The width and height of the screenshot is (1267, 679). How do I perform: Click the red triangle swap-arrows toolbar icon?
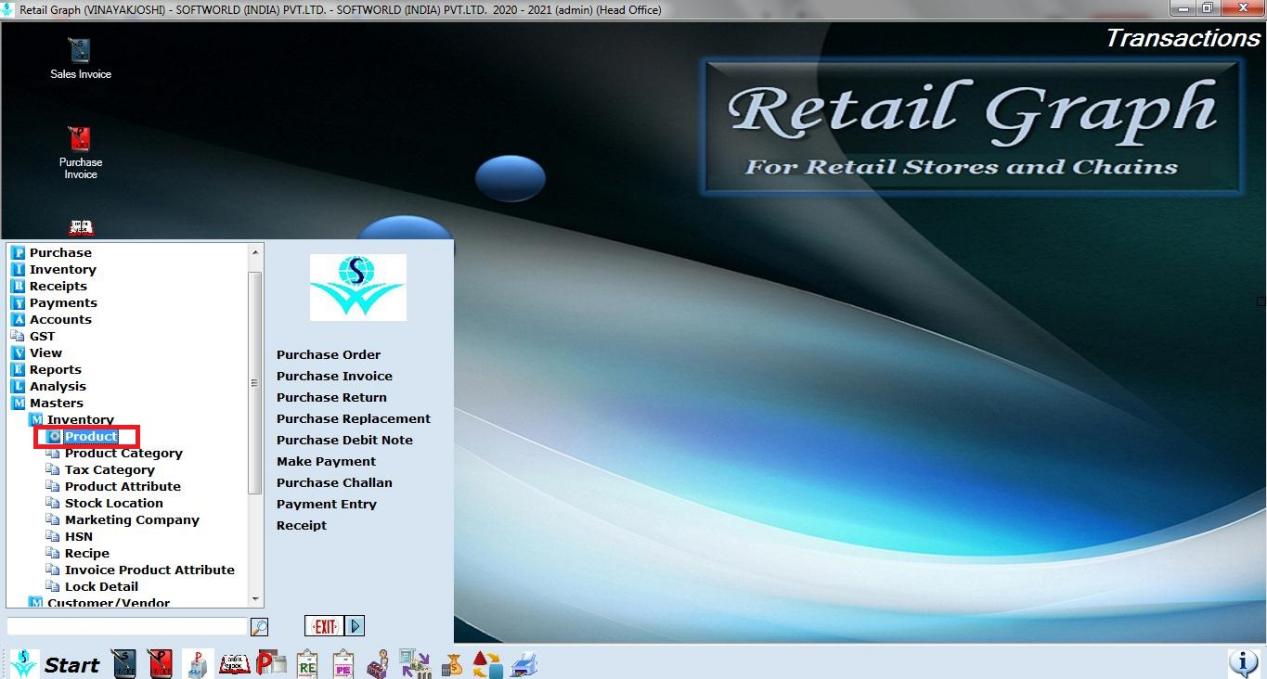[x=487, y=664]
